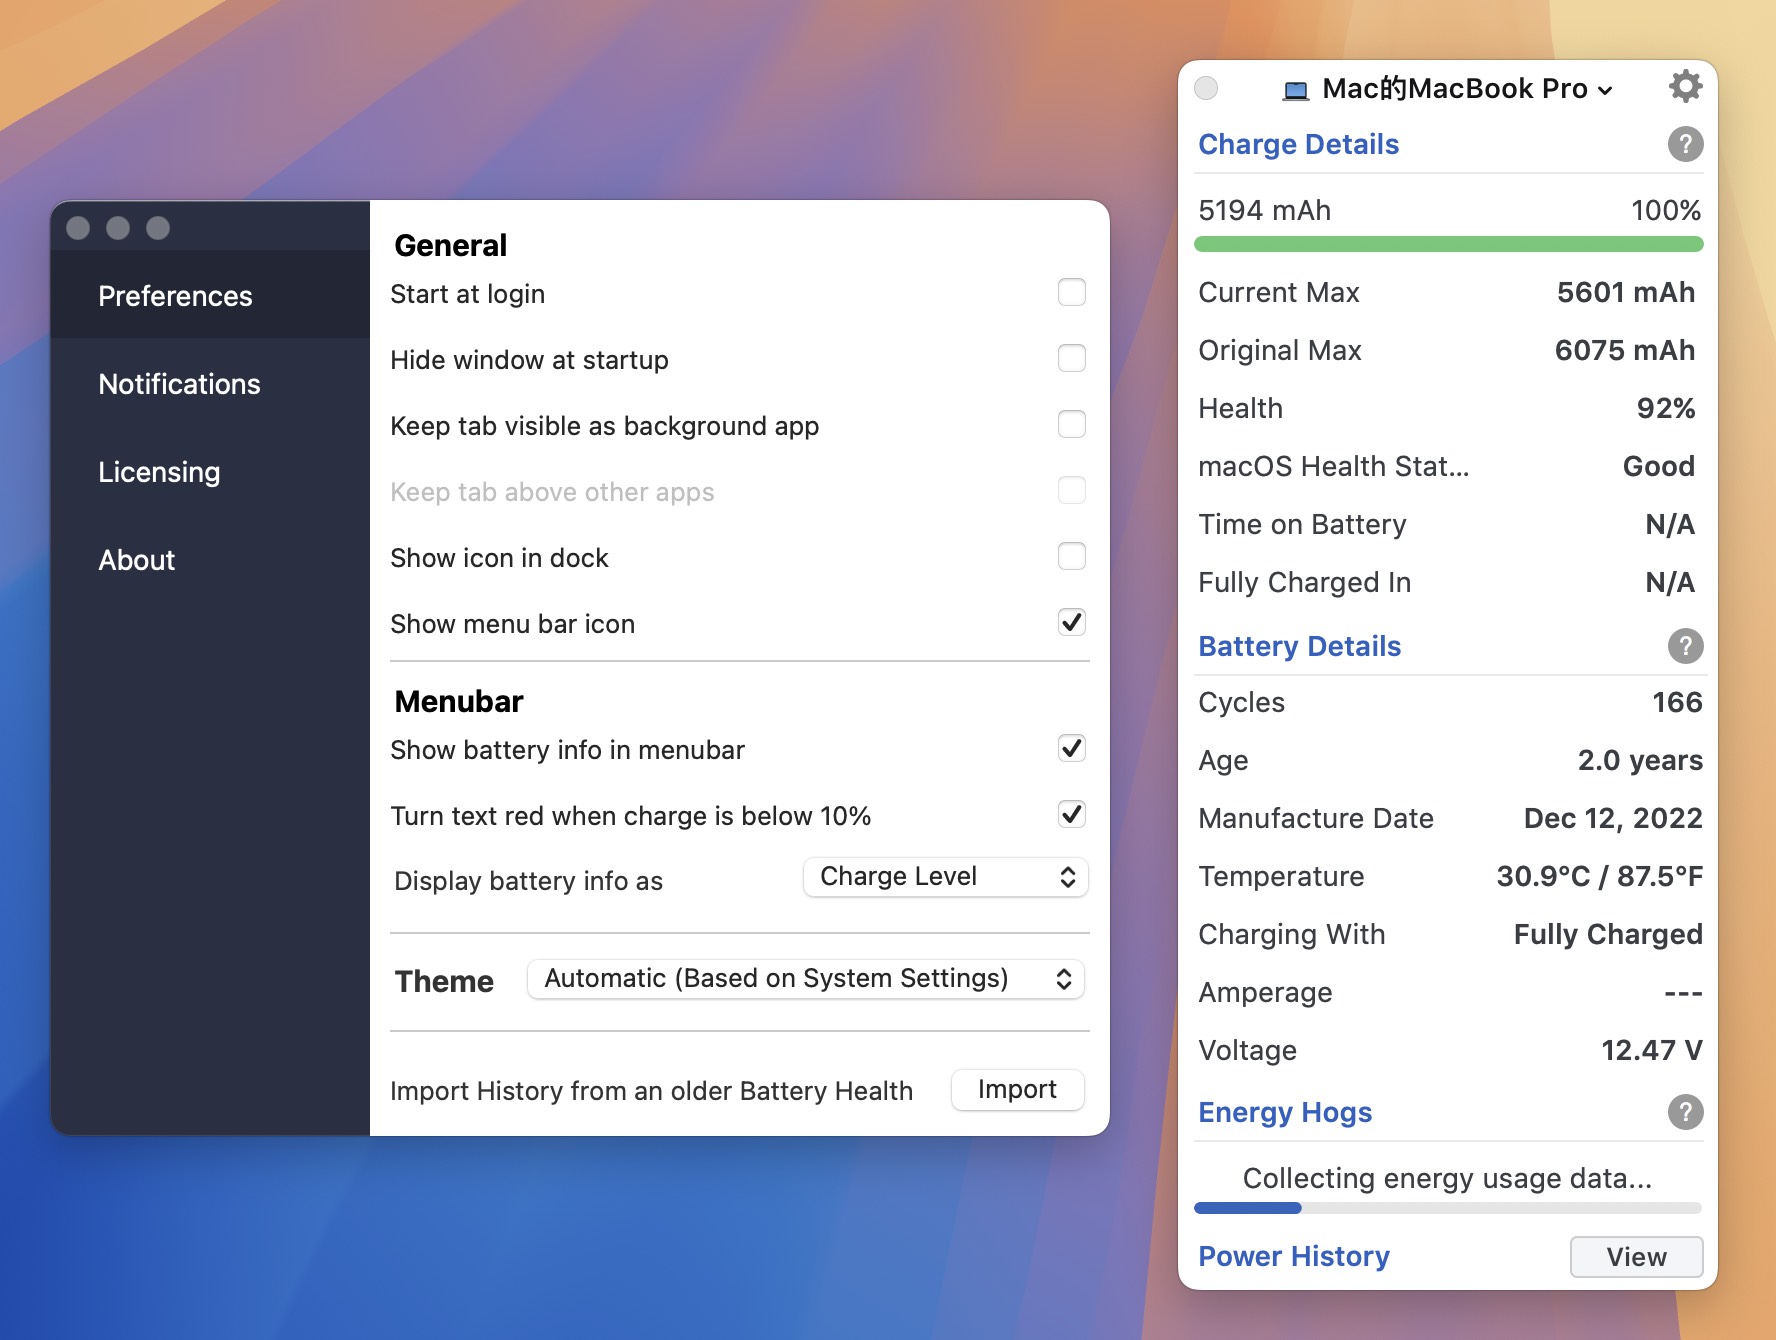Viewport: 1776px width, 1340px height.
Task: Click the gray circle button in battery panel
Action: pyautogui.click(x=1207, y=88)
